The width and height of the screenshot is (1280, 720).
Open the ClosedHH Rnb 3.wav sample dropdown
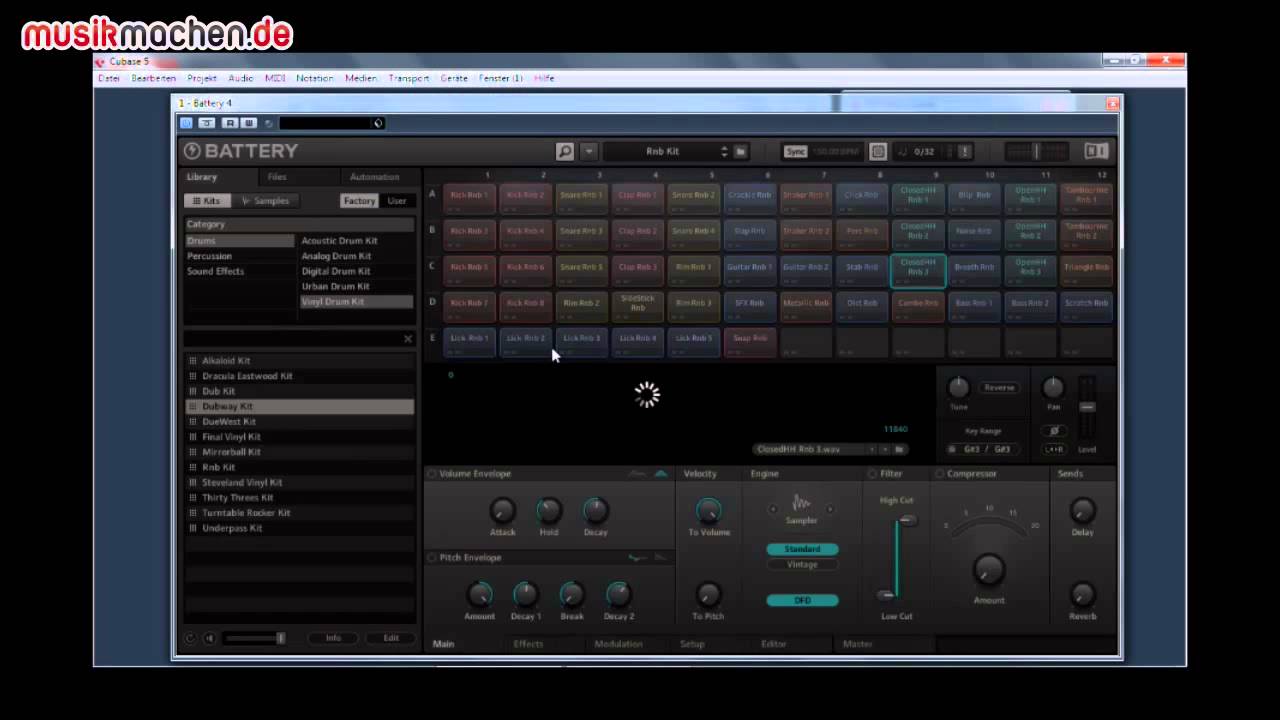(884, 449)
